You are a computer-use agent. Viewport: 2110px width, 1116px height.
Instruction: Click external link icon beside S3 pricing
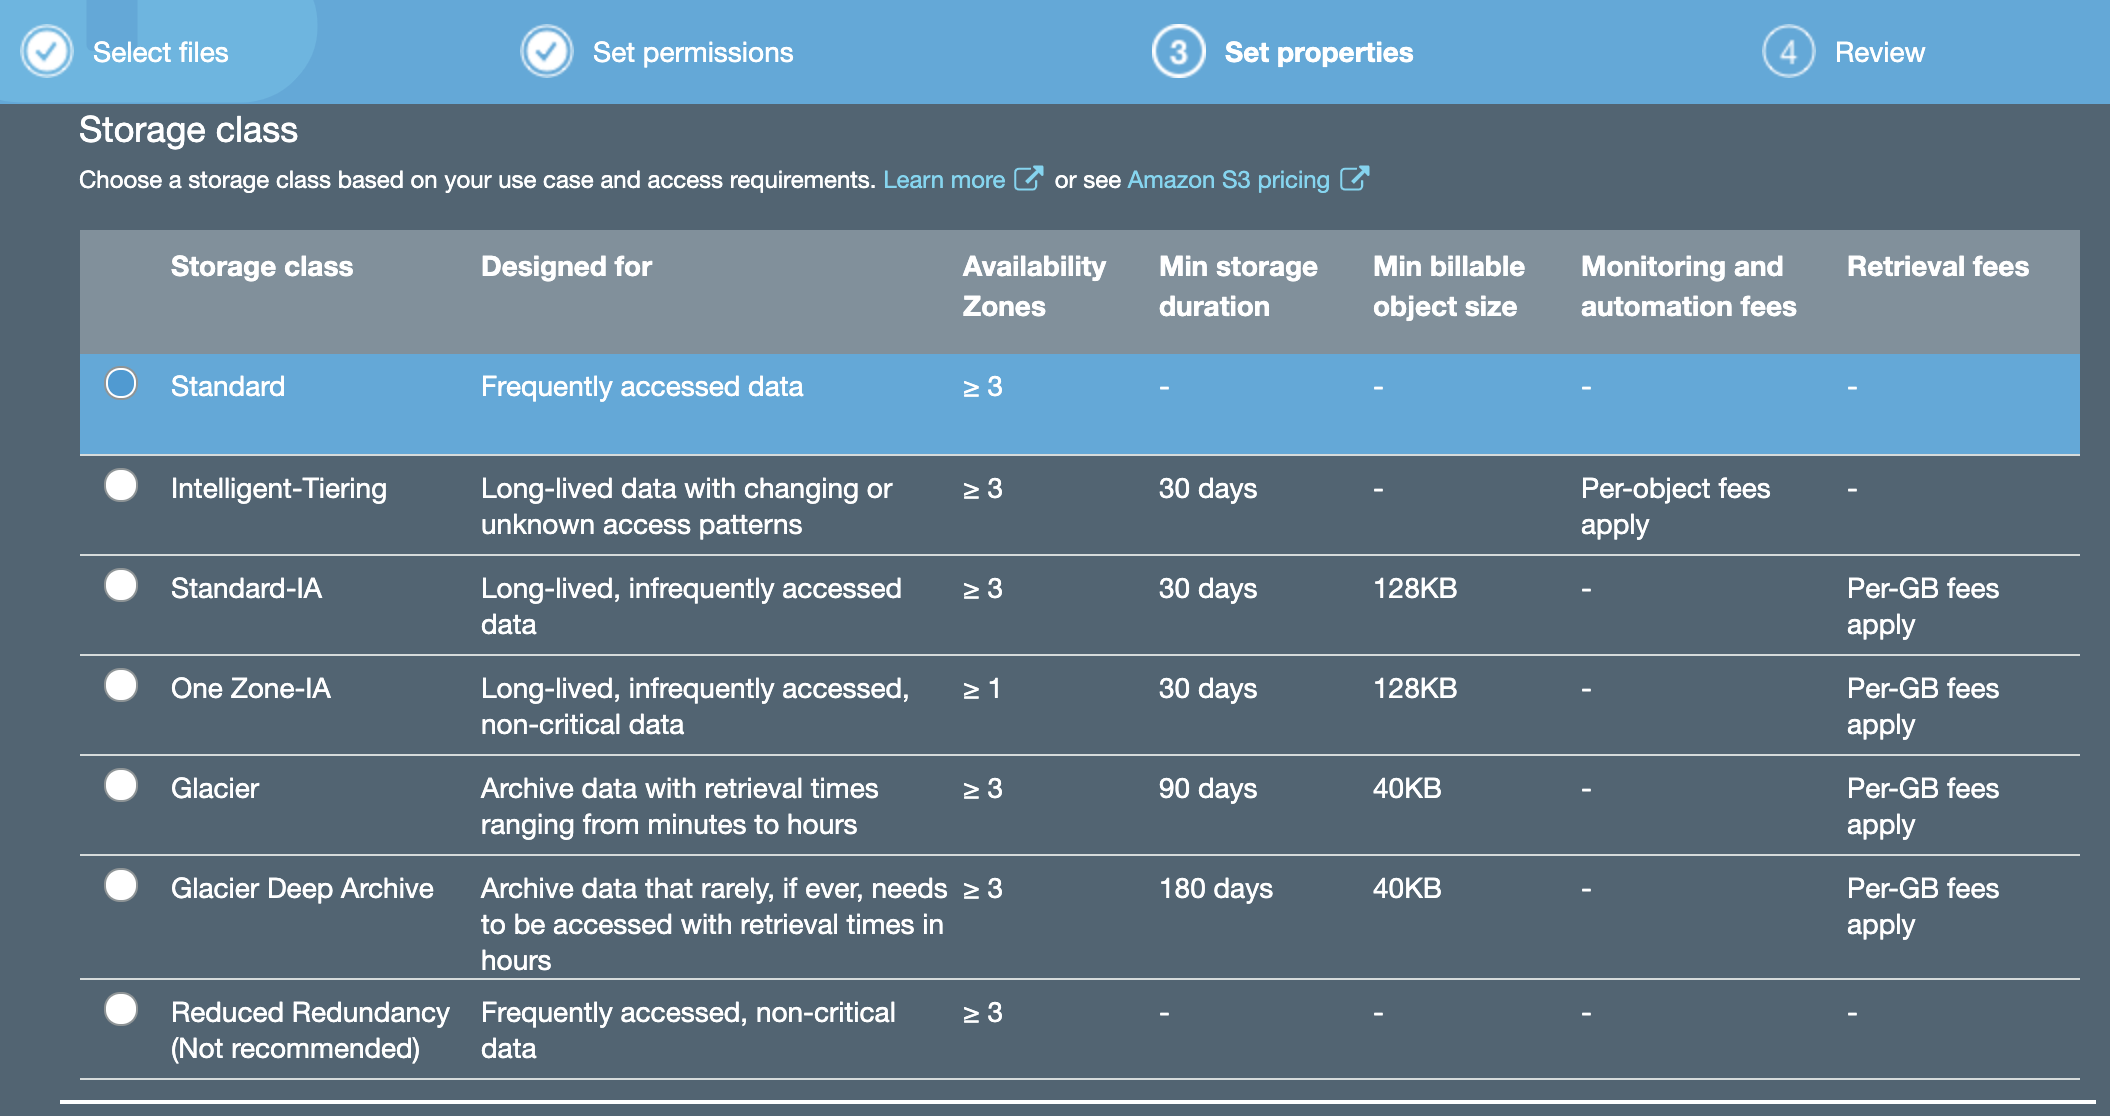click(1354, 179)
